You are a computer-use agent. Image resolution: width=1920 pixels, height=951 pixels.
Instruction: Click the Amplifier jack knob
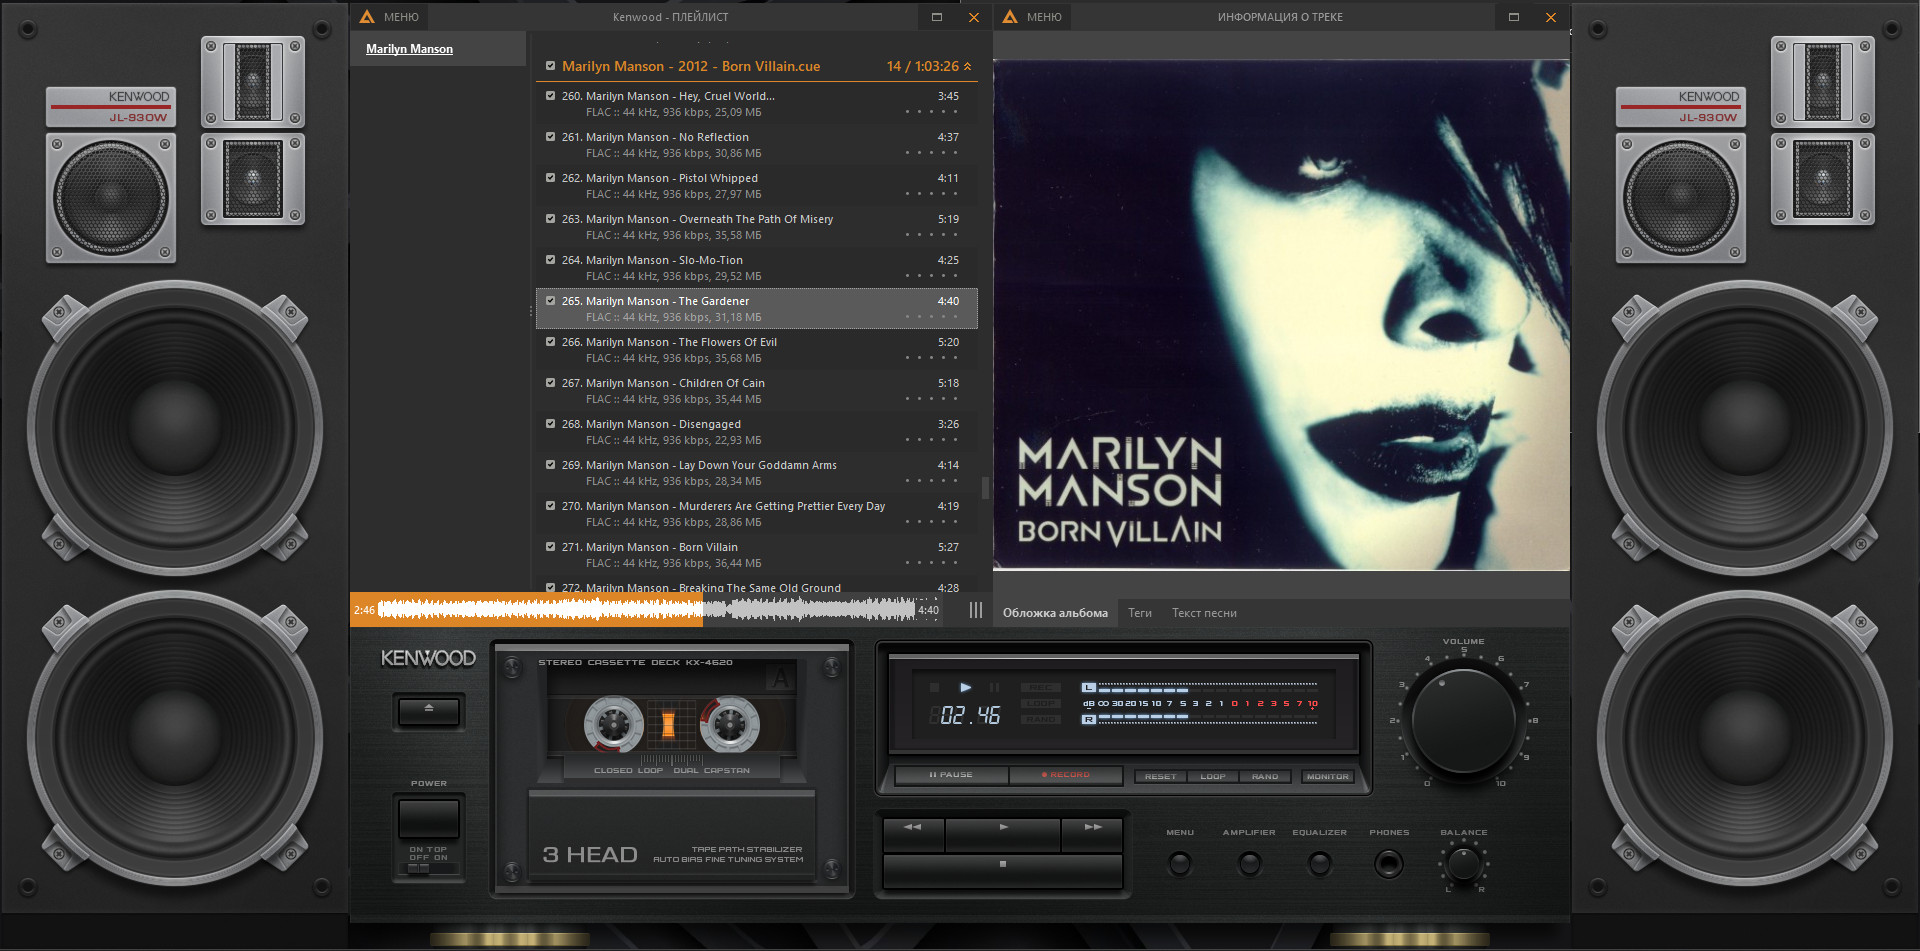click(x=1249, y=864)
